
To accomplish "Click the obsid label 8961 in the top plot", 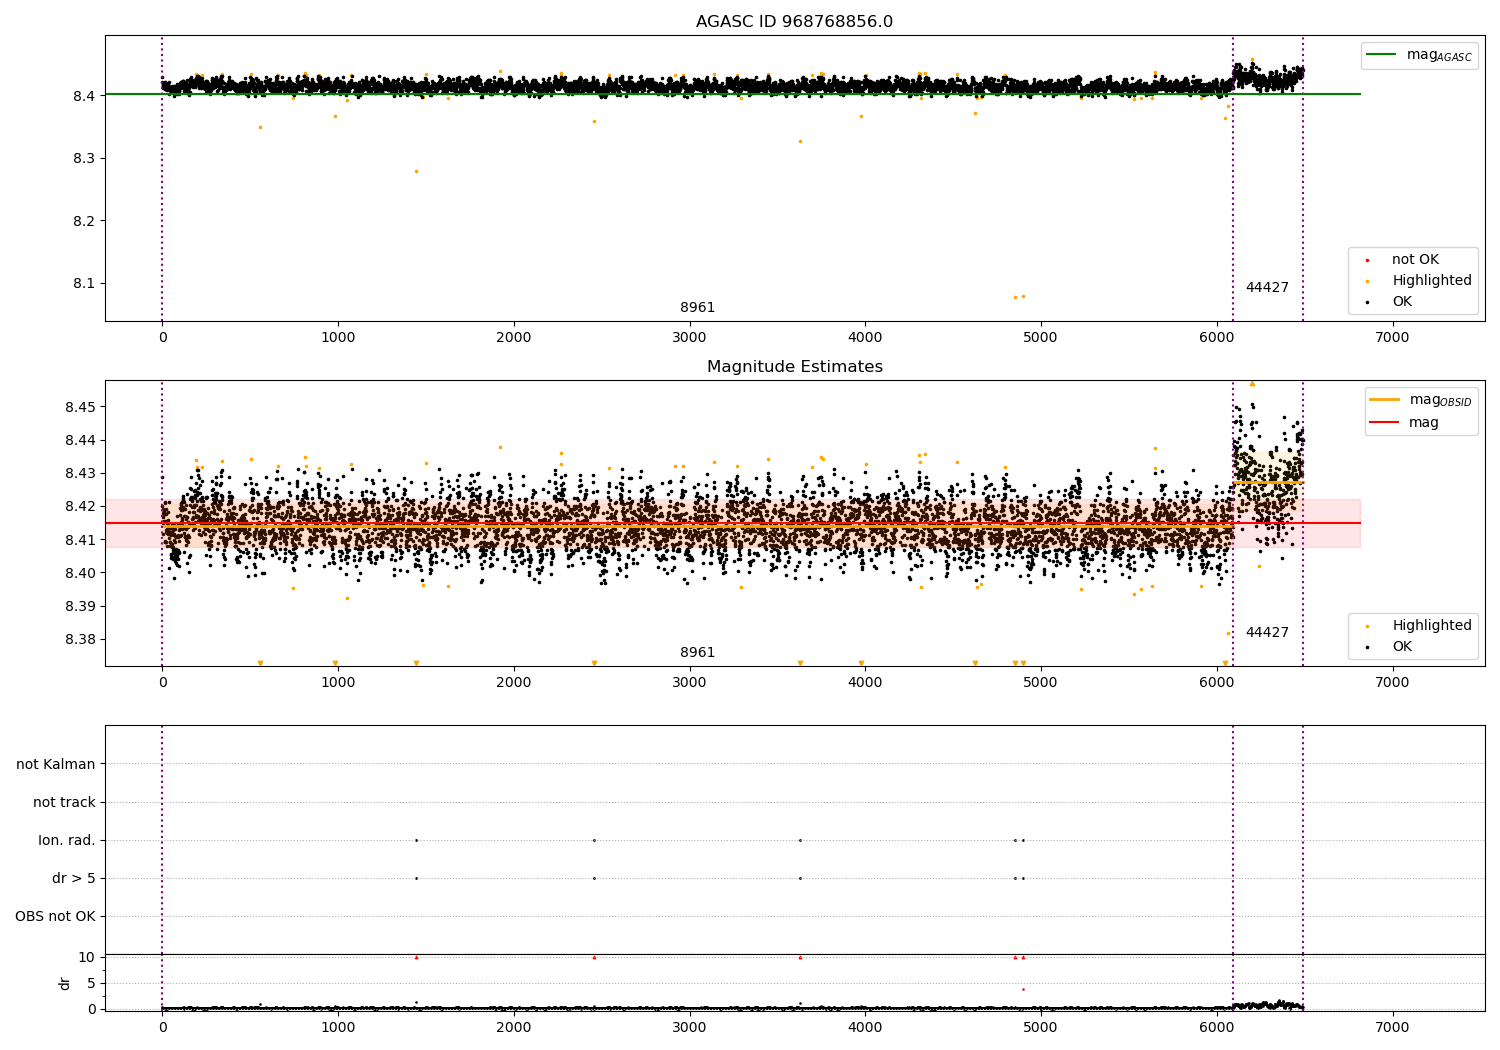I will (x=697, y=308).
